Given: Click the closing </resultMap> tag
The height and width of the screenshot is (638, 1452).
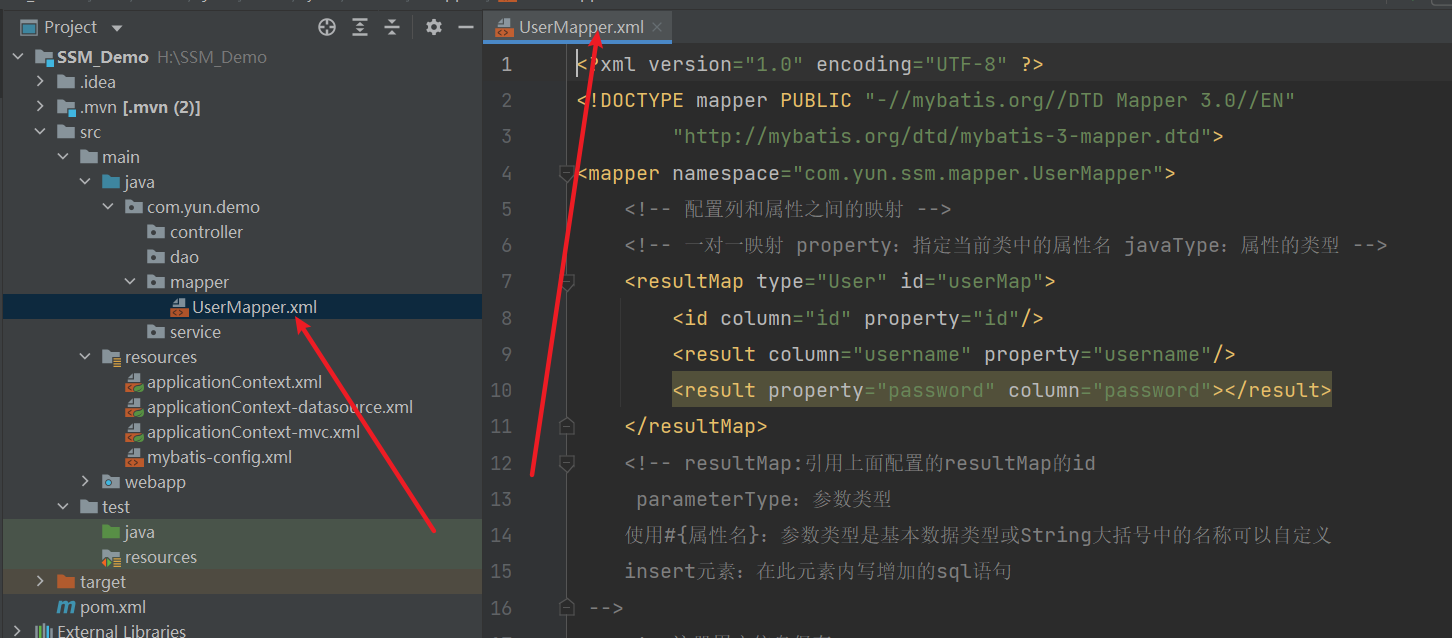Looking at the screenshot, I should 696,427.
